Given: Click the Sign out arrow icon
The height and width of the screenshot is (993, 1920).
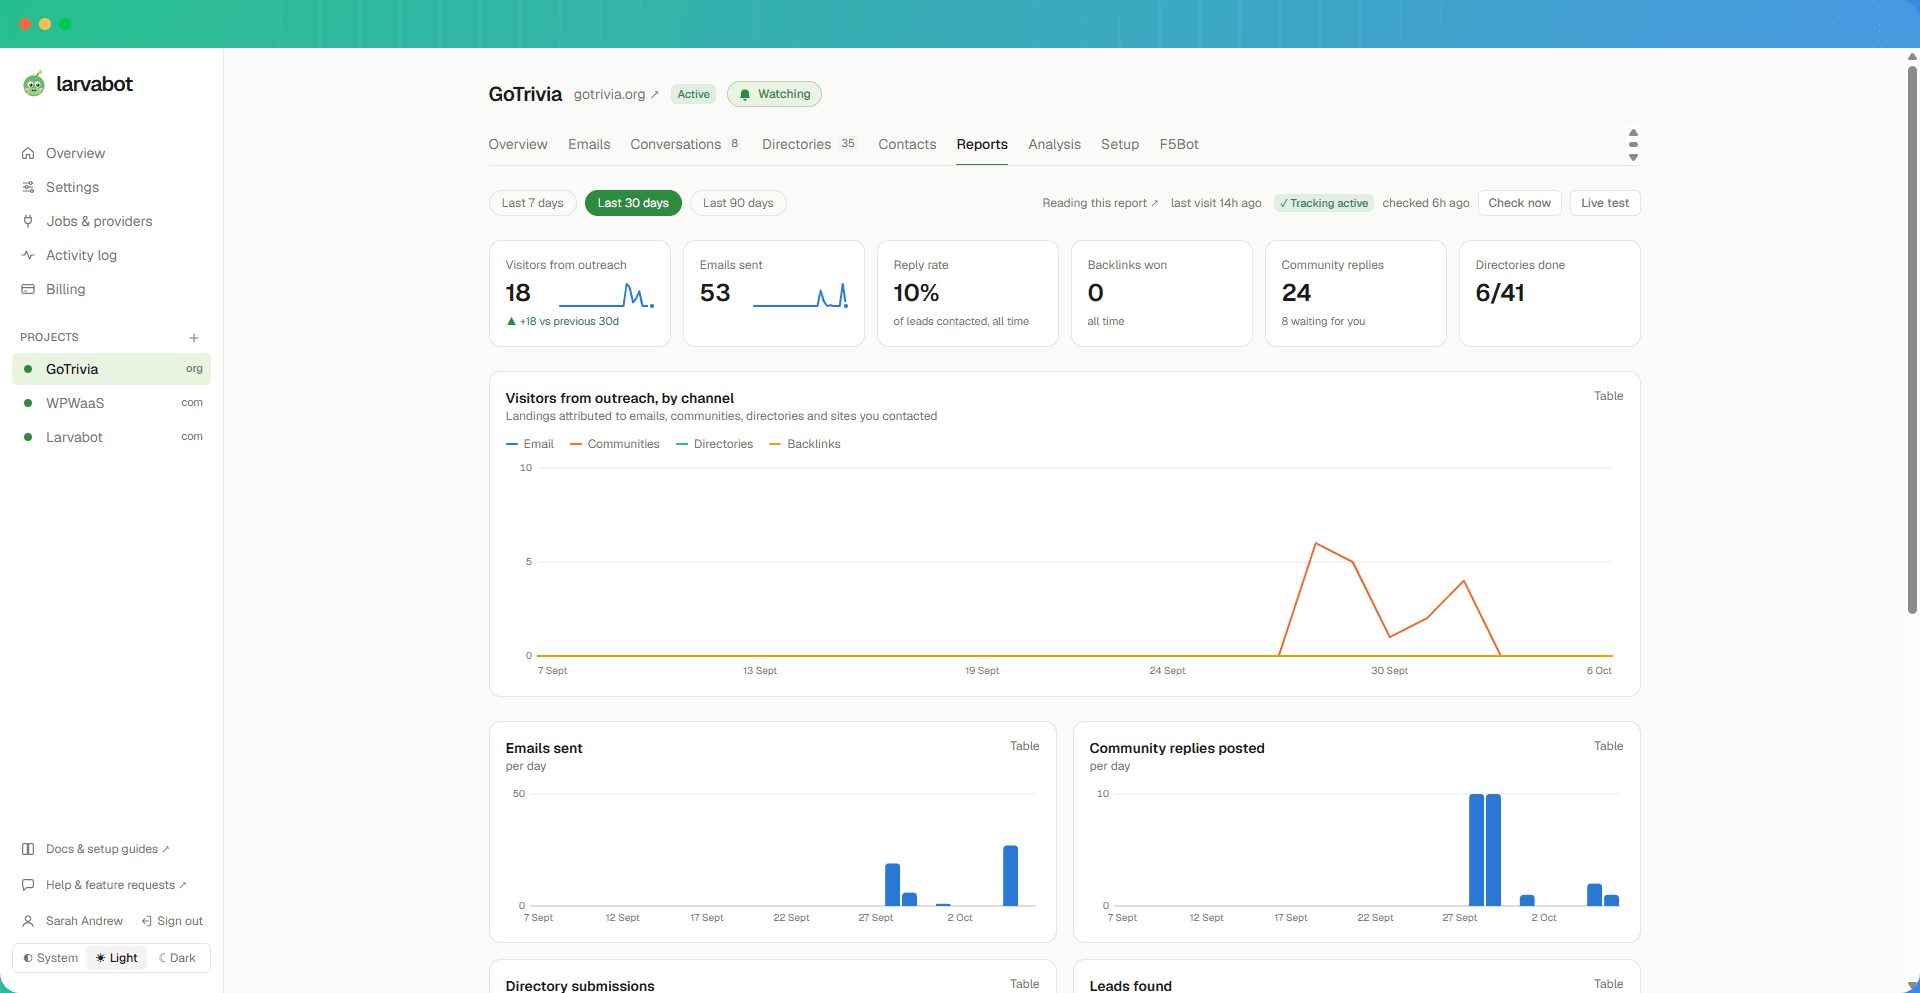Looking at the screenshot, I should point(147,921).
